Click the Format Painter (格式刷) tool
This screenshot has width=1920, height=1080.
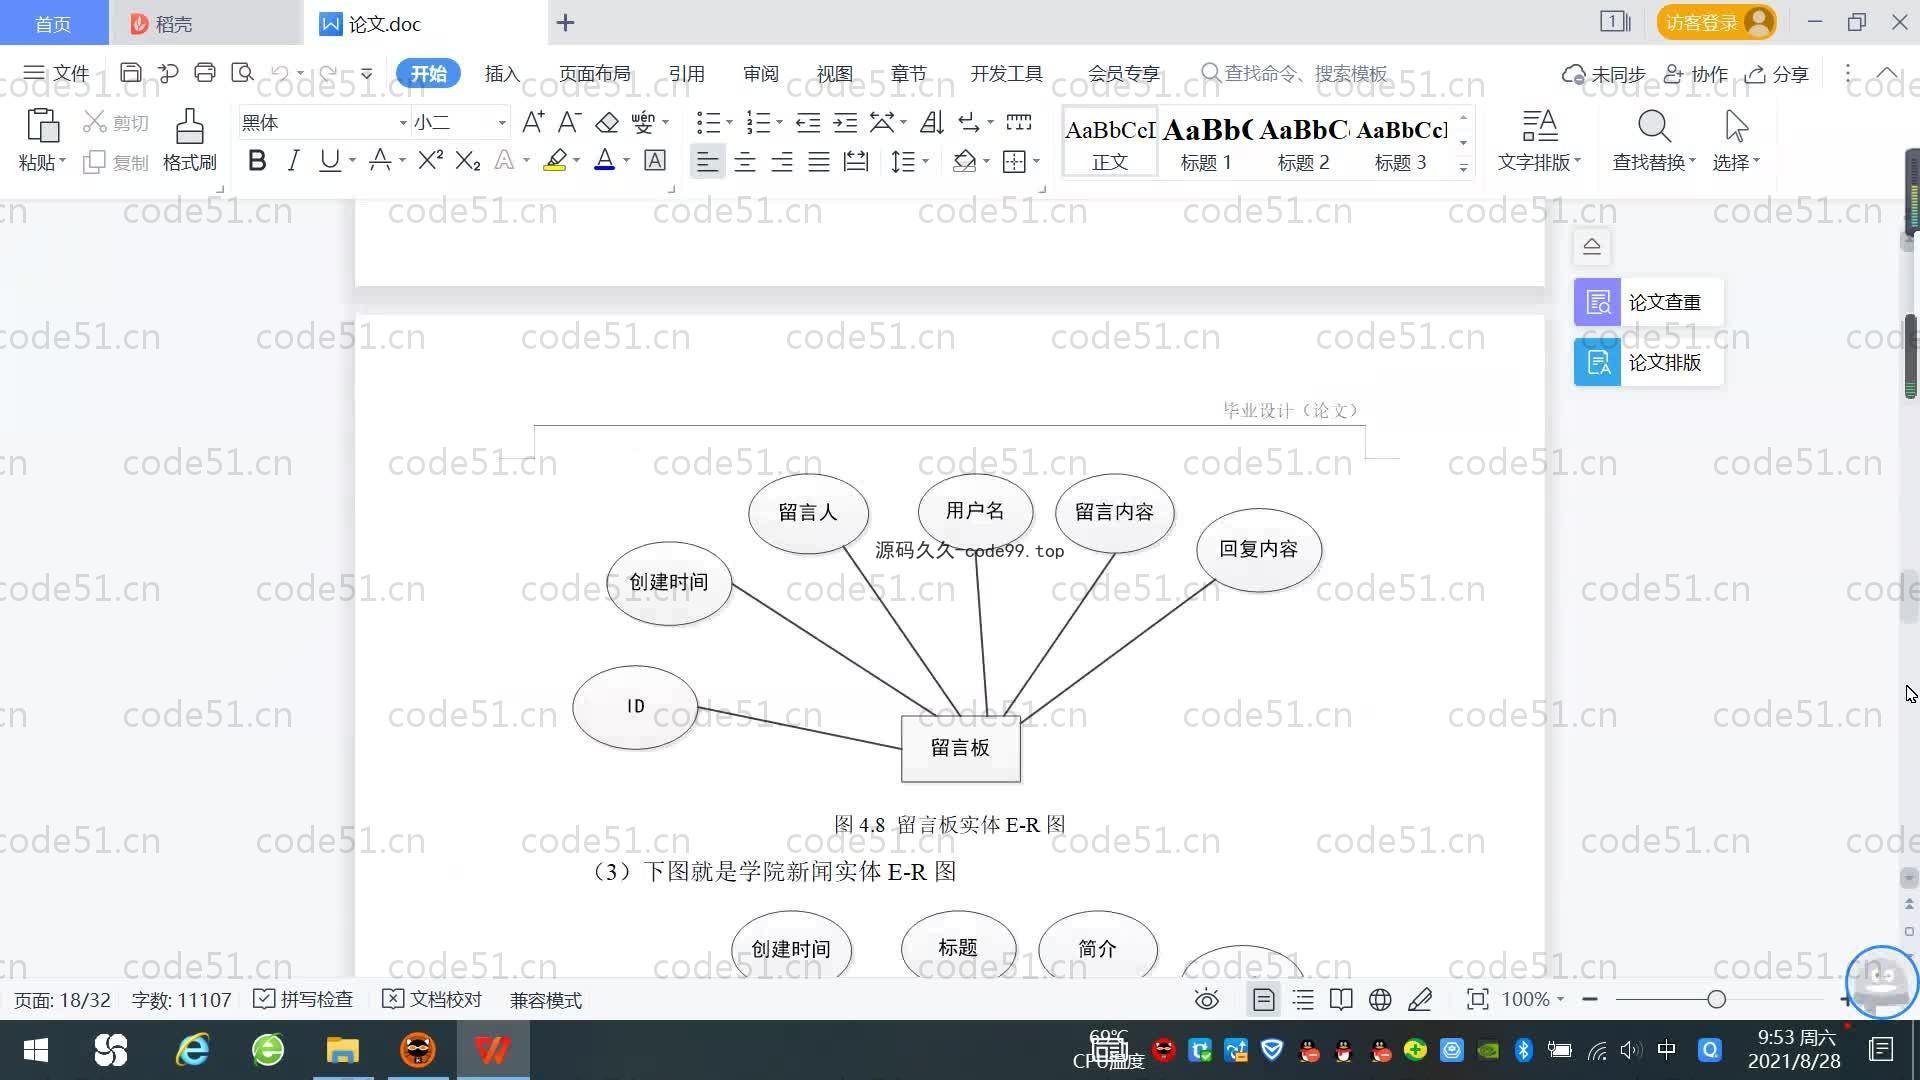click(190, 140)
